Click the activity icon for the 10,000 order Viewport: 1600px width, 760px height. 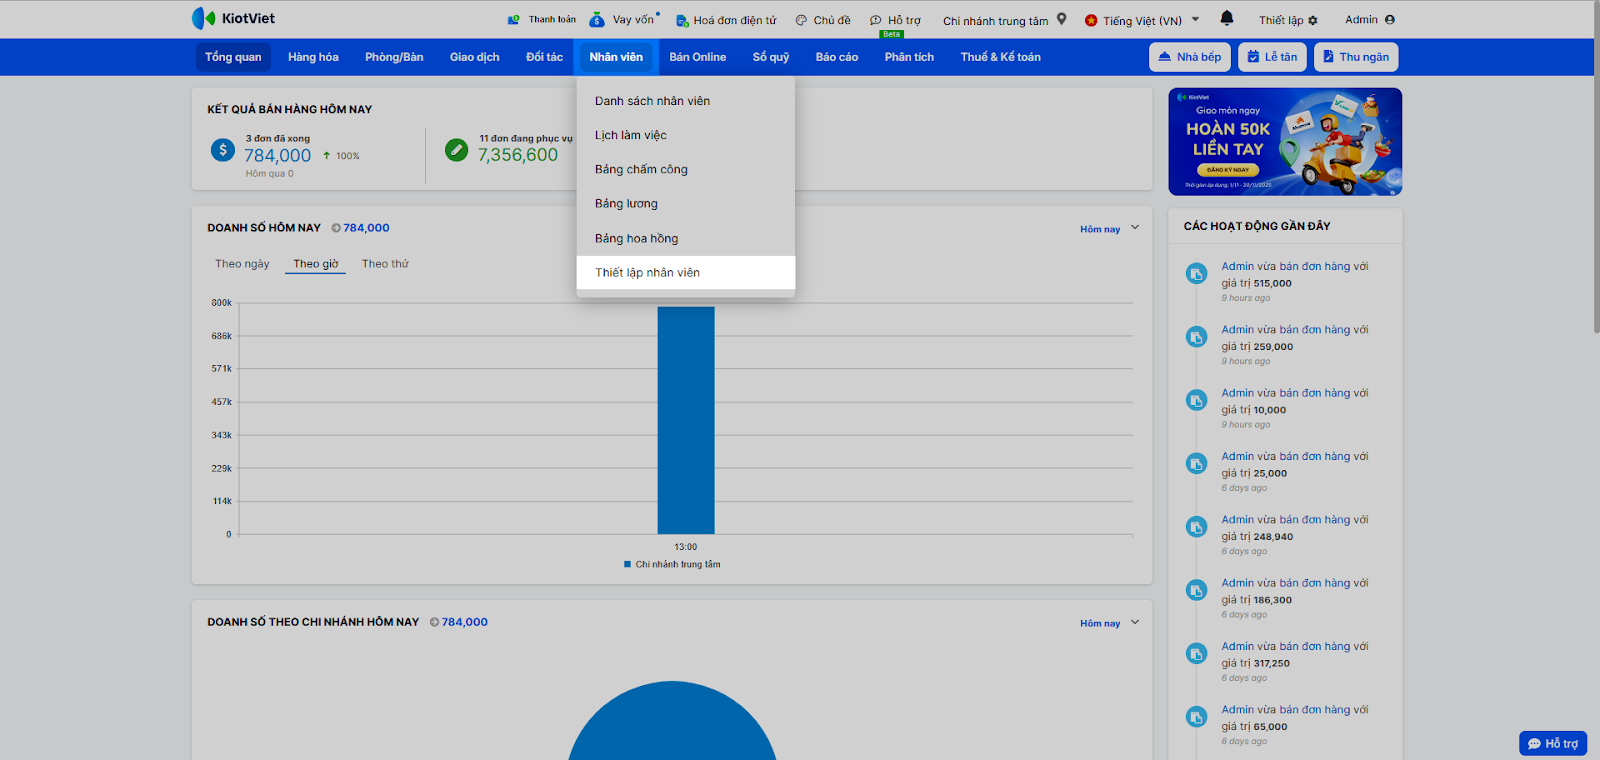pos(1196,400)
